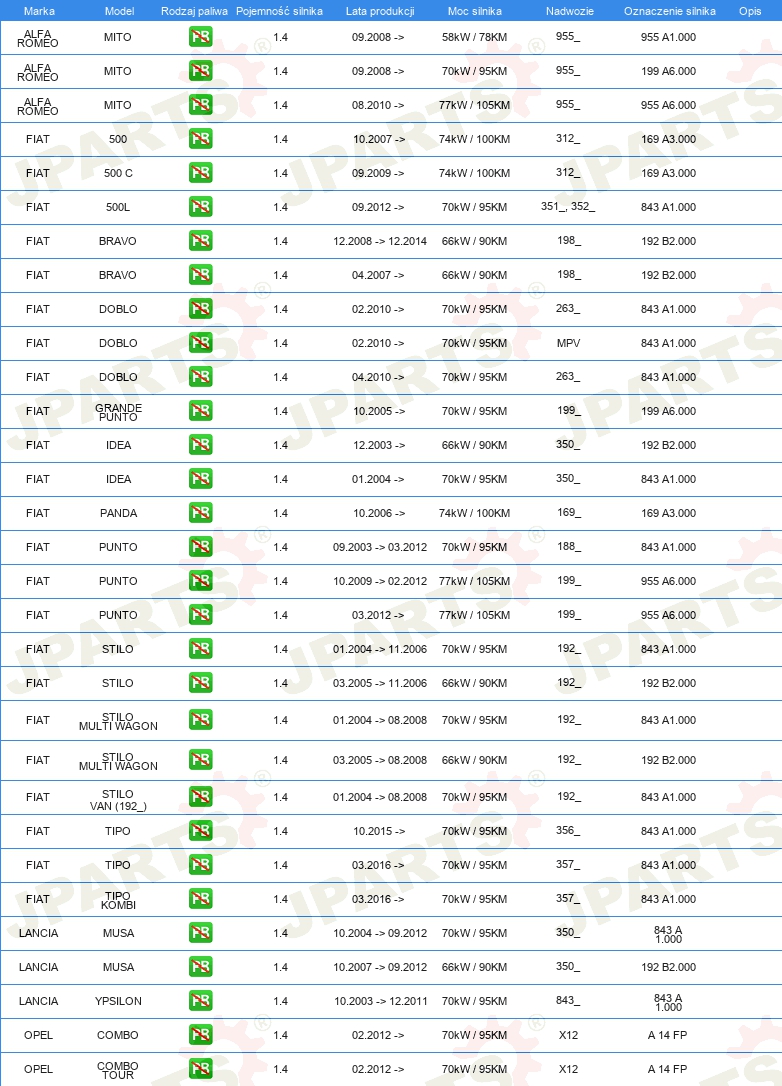Click fuel icon for Stilo Van (192_)
782x1086 pixels.
[x=201, y=796]
